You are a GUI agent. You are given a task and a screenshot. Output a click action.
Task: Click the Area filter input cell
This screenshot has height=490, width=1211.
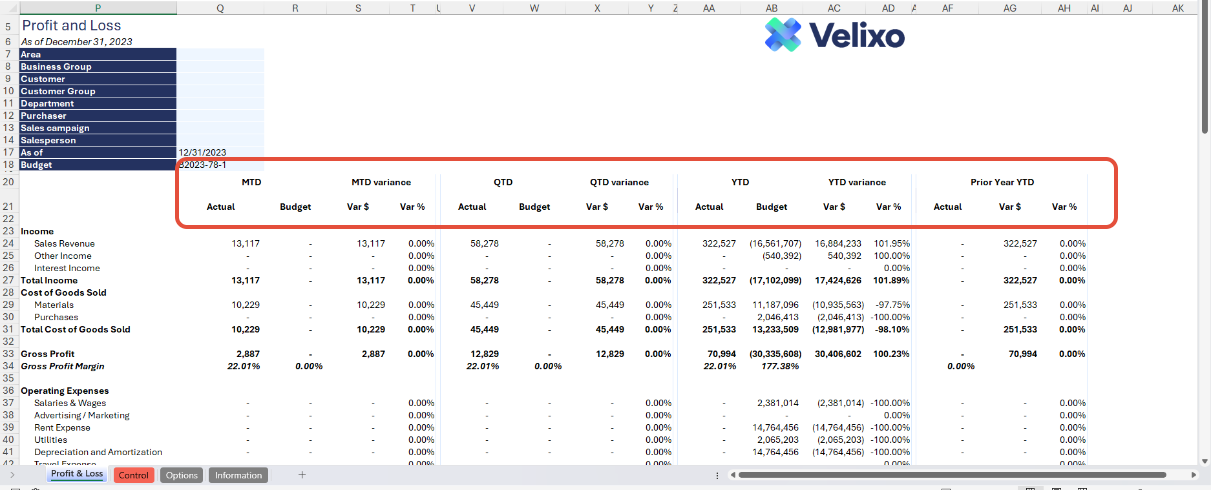click(220, 54)
